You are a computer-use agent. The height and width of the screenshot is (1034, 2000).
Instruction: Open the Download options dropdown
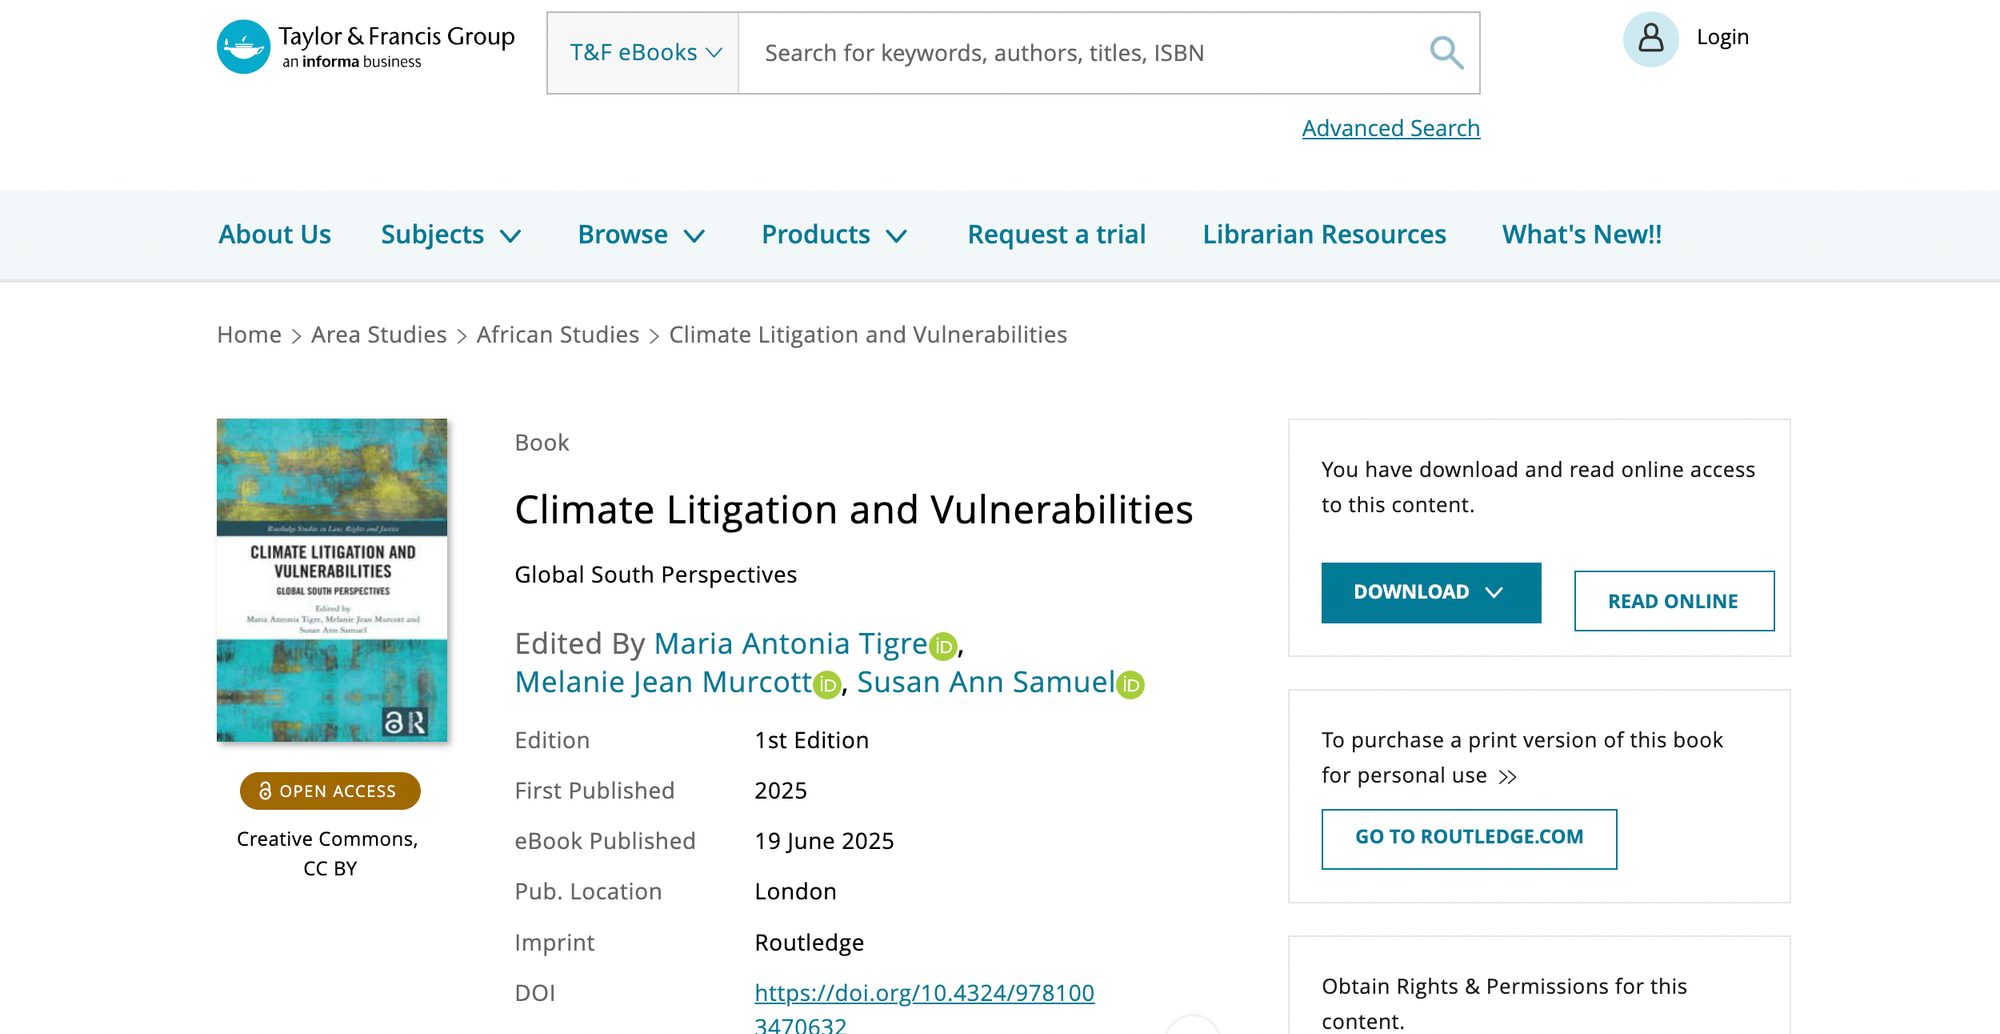point(1431,593)
